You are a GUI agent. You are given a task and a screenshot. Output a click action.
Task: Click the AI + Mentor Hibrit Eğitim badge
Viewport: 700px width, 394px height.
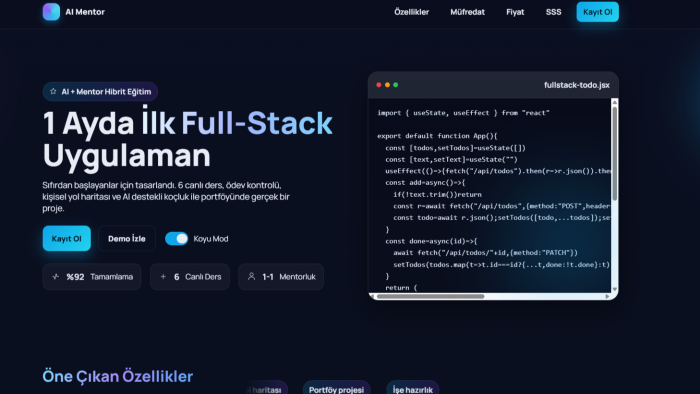pyautogui.click(x=100, y=91)
